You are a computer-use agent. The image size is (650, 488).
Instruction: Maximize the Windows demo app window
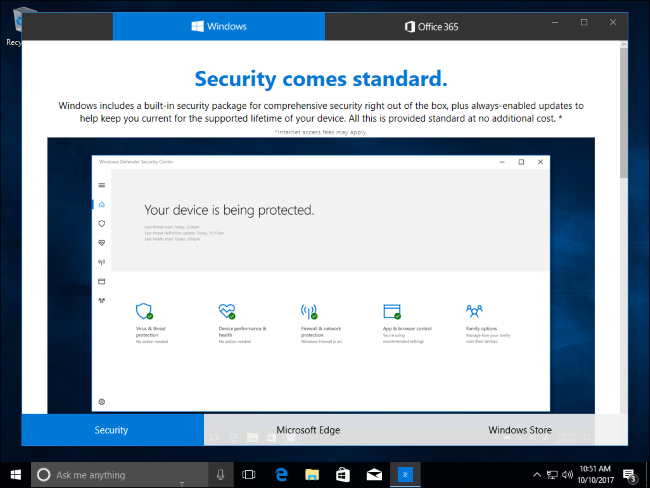(584, 22)
